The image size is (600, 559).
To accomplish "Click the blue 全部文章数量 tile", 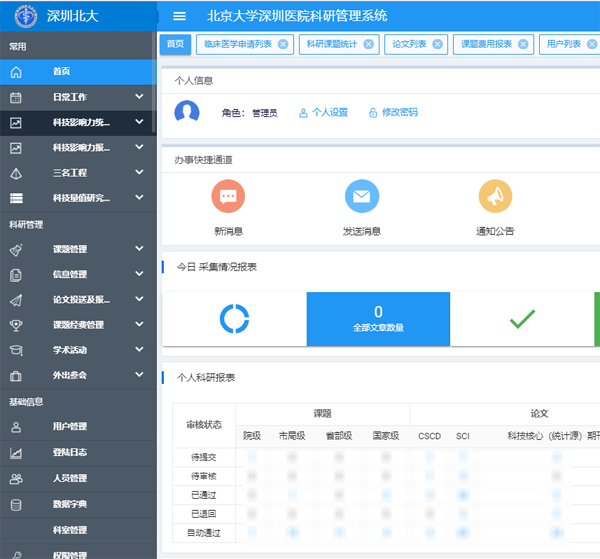I will 378,319.
